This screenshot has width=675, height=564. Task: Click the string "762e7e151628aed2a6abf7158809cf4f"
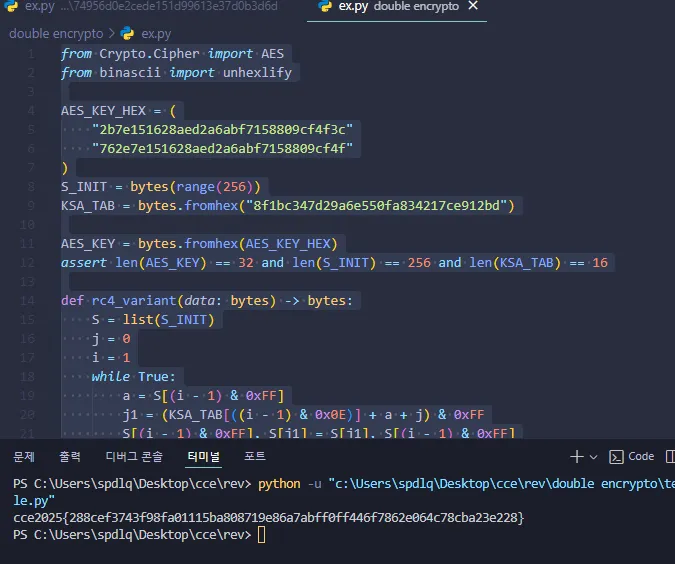[222, 149]
